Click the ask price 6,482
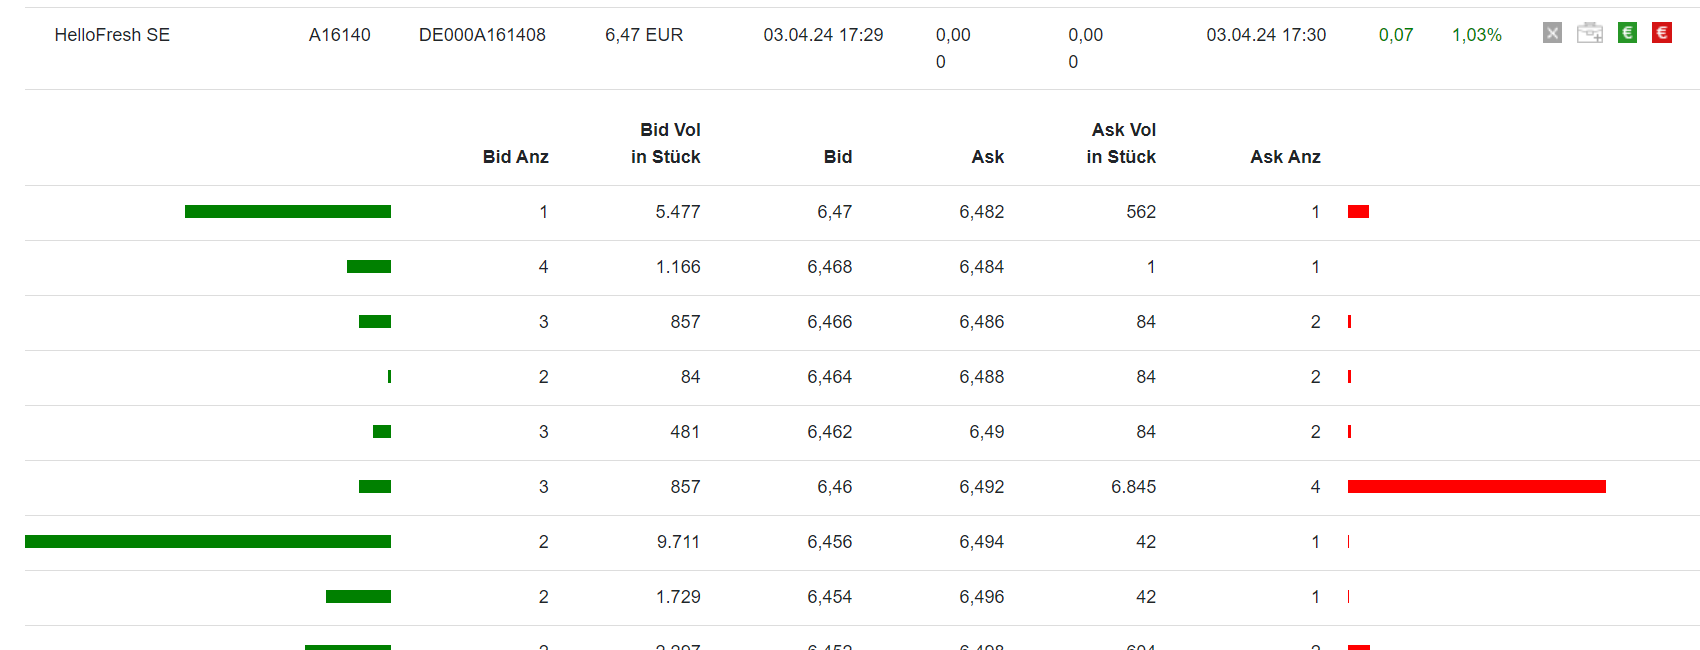Screen dimensions: 1700x650 coord(981,212)
